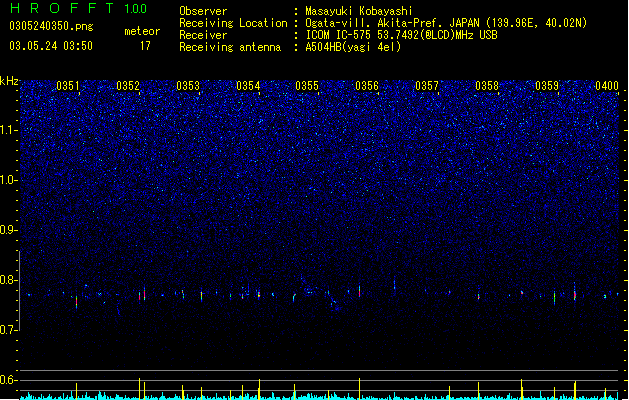Click the 0.6 frequency axis label
This screenshot has height=400, width=629.
(9, 380)
